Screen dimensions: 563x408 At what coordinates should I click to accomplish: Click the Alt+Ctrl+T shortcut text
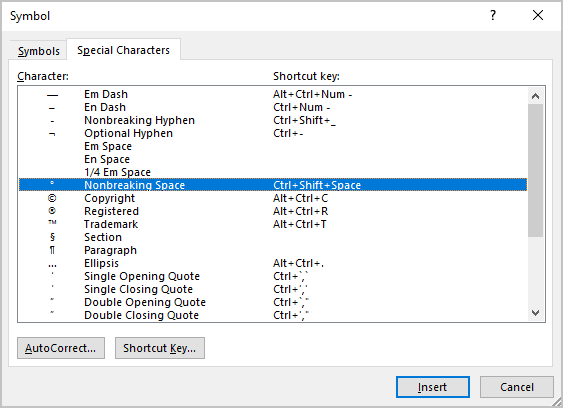[299, 224]
